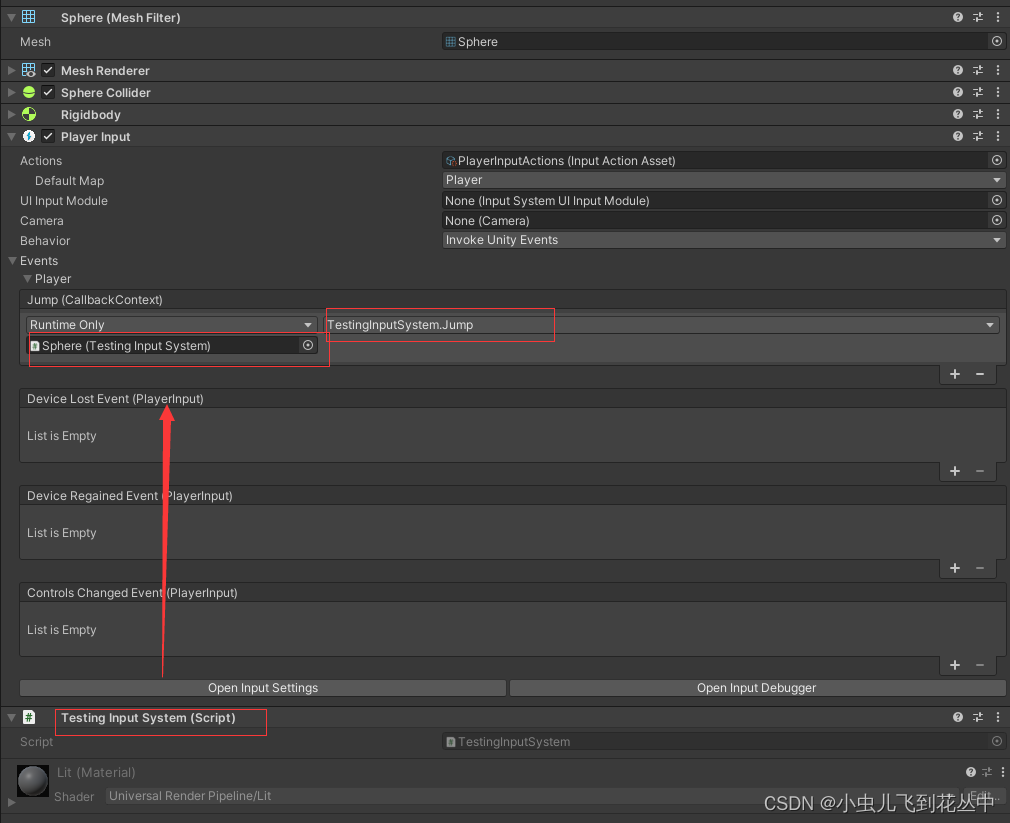
Task: Collapse the Sphere Mesh Filter component
Action: pos(11,17)
